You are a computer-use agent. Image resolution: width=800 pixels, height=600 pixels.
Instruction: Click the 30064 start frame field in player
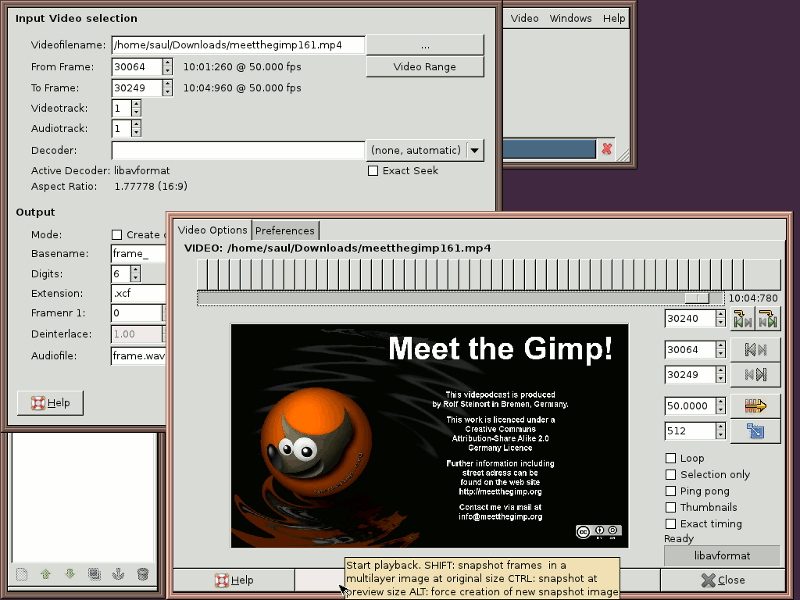[x=690, y=349]
